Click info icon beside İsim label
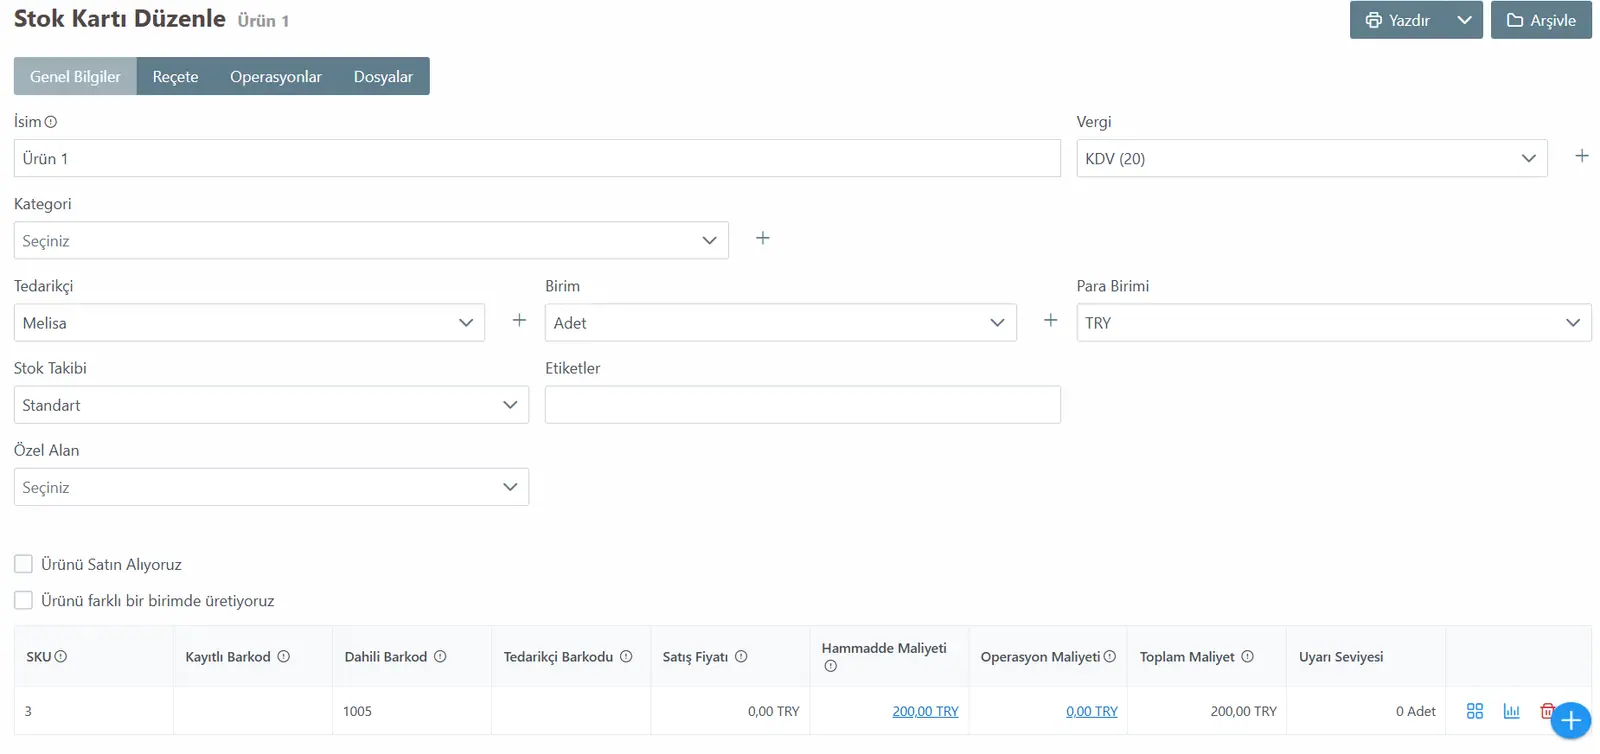 tap(51, 122)
